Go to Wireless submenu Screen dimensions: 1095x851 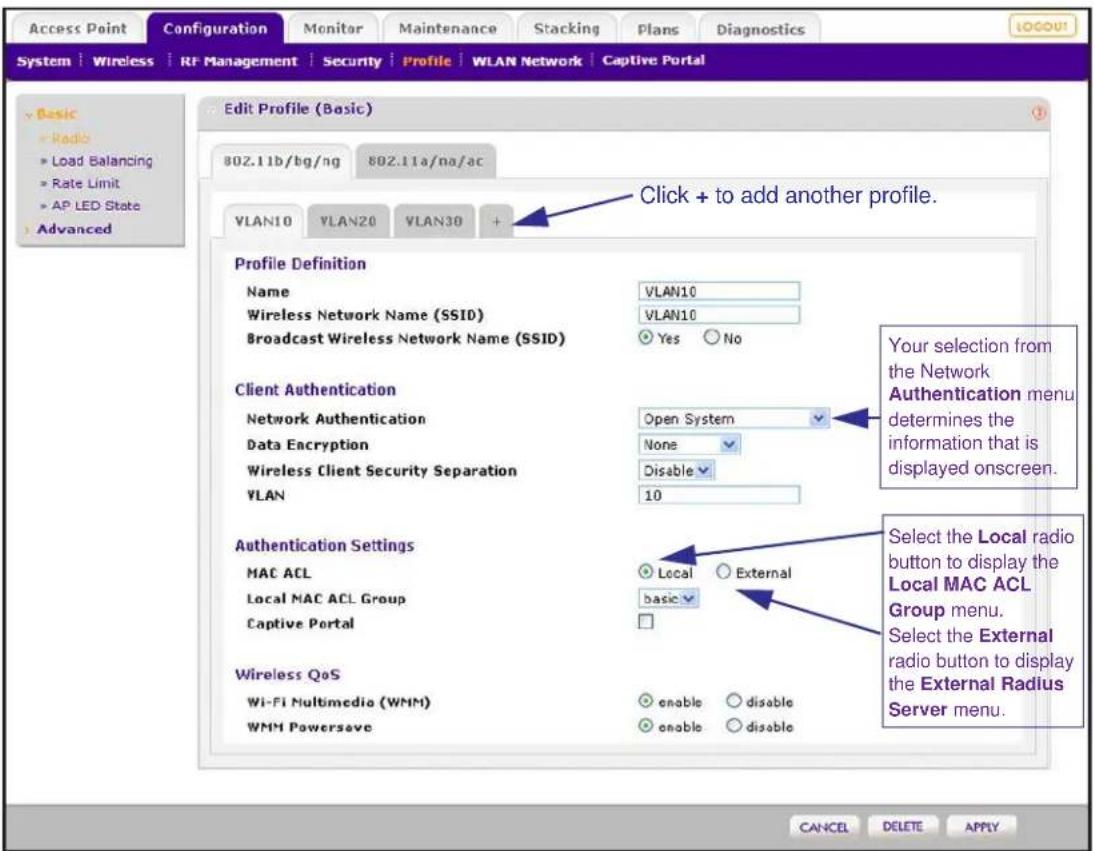click(x=123, y=61)
